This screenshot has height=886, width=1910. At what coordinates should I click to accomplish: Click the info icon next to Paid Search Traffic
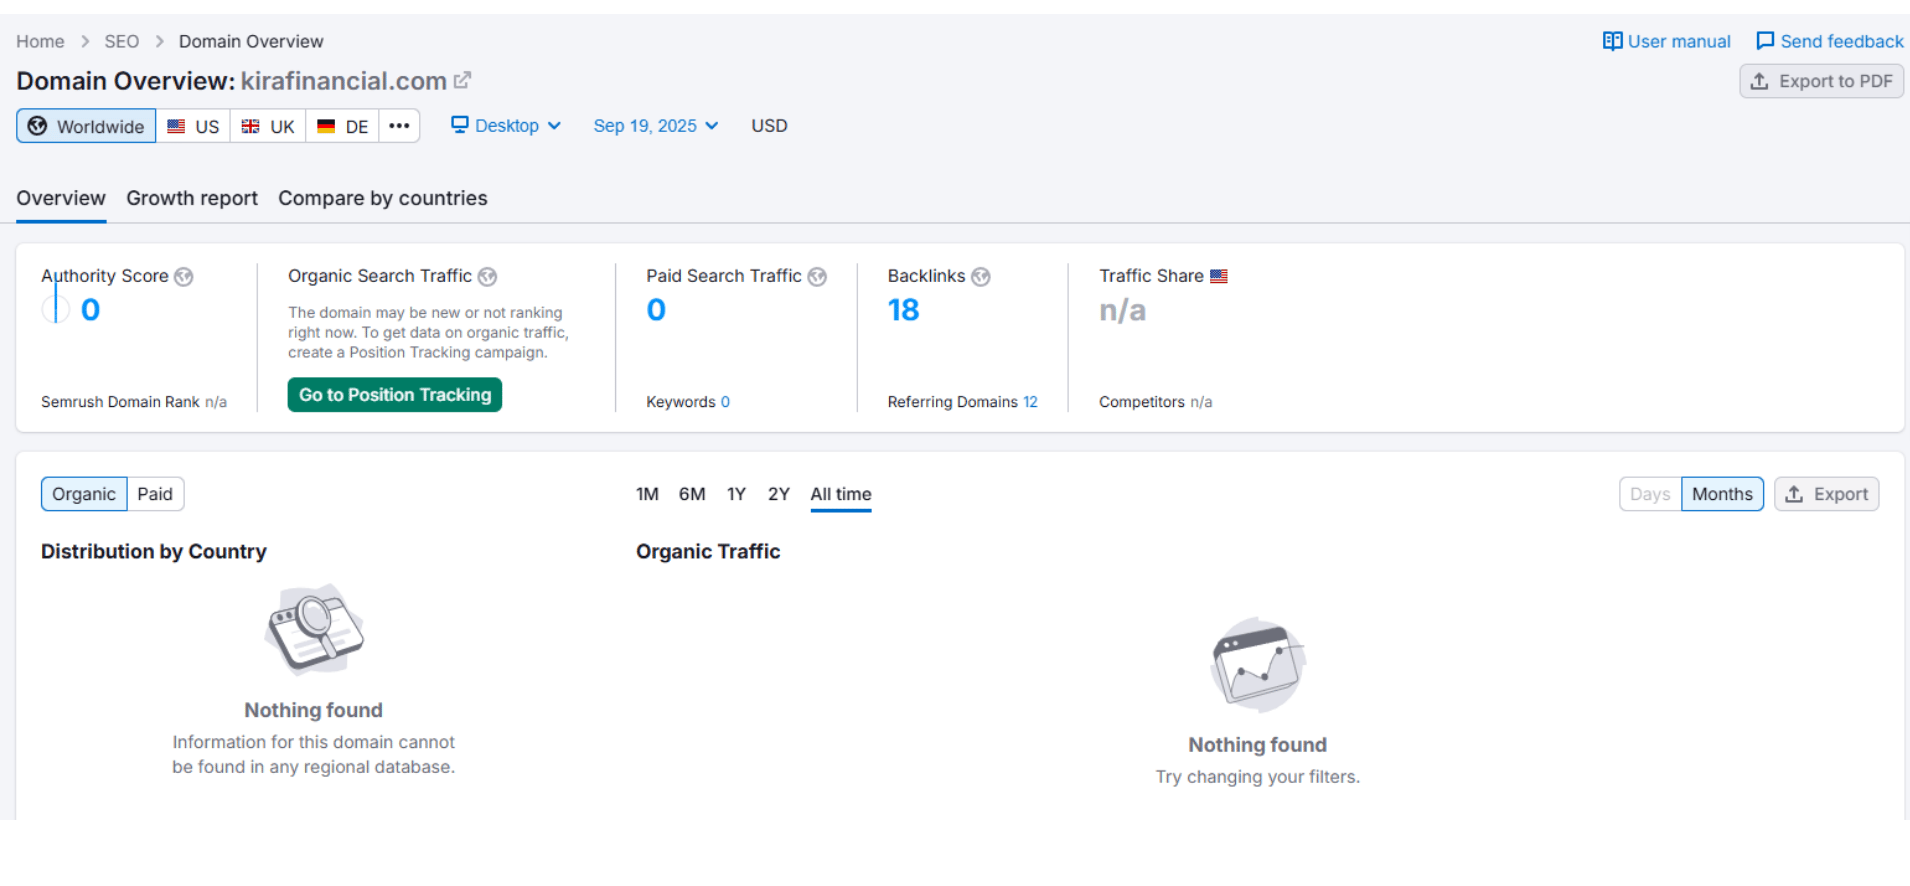[817, 277]
